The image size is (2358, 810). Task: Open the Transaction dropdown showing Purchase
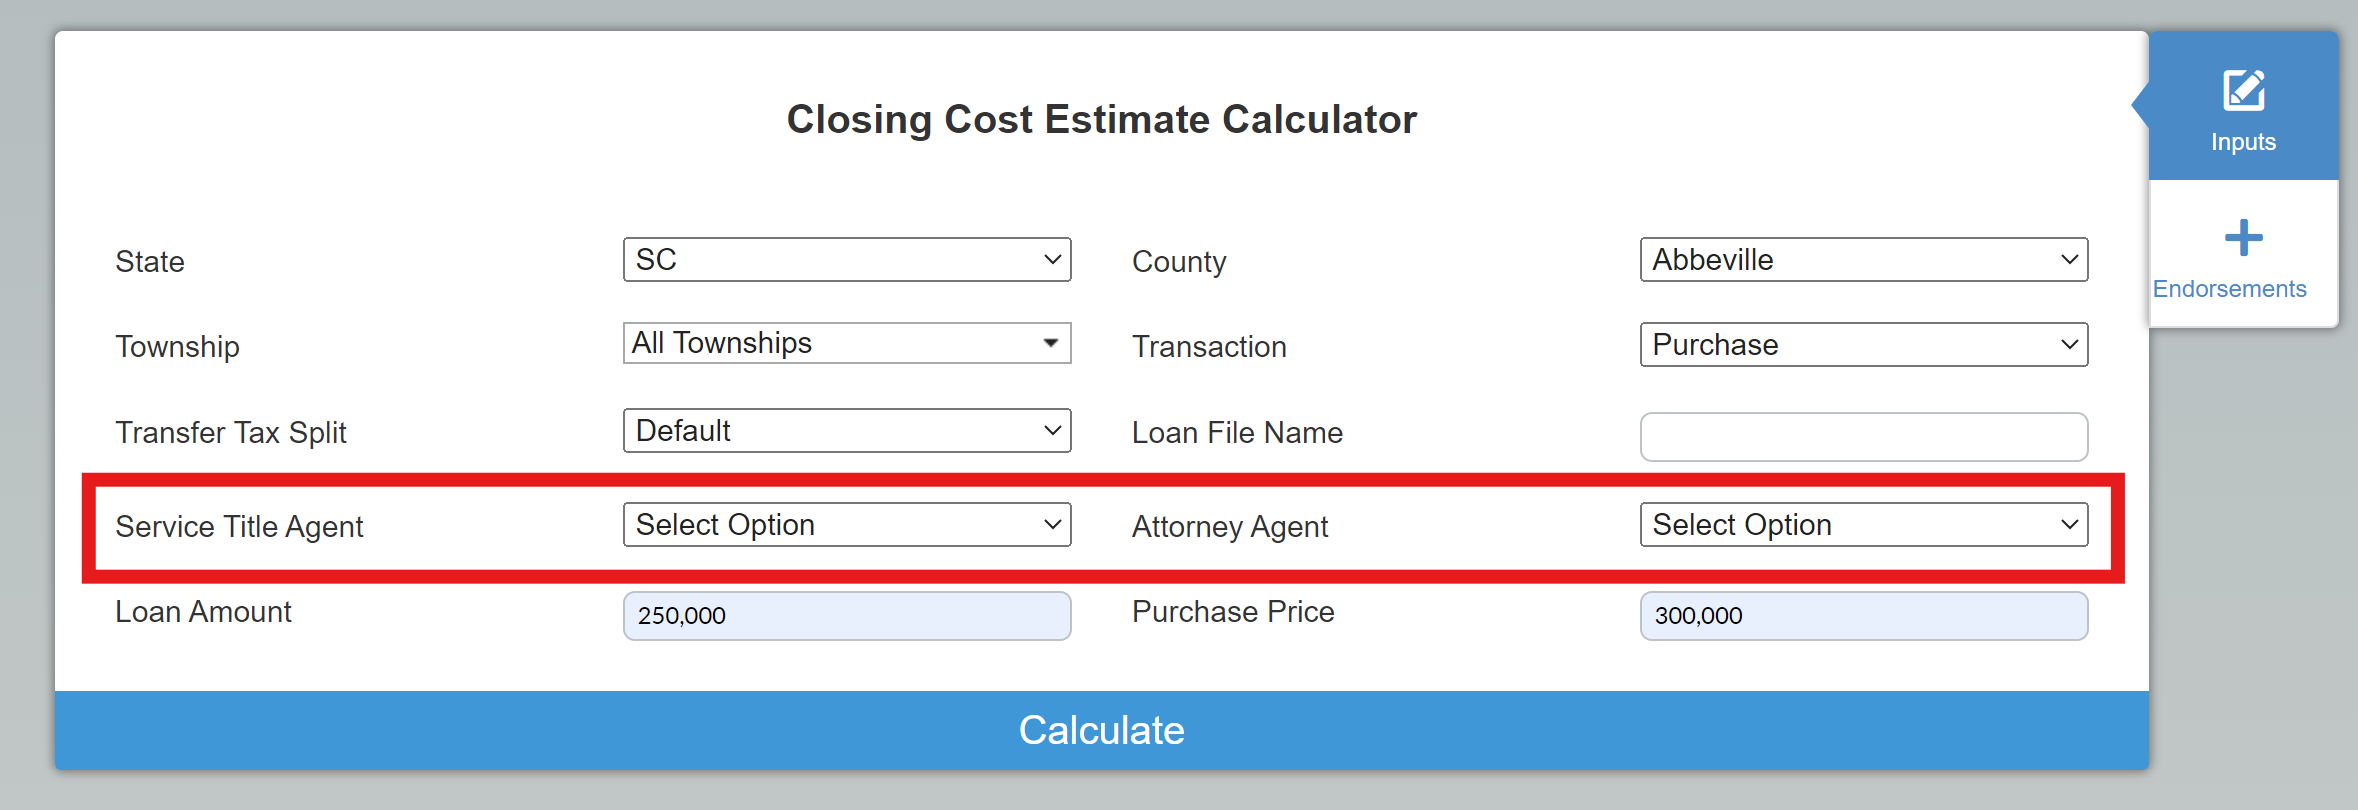tap(1864, 345)
